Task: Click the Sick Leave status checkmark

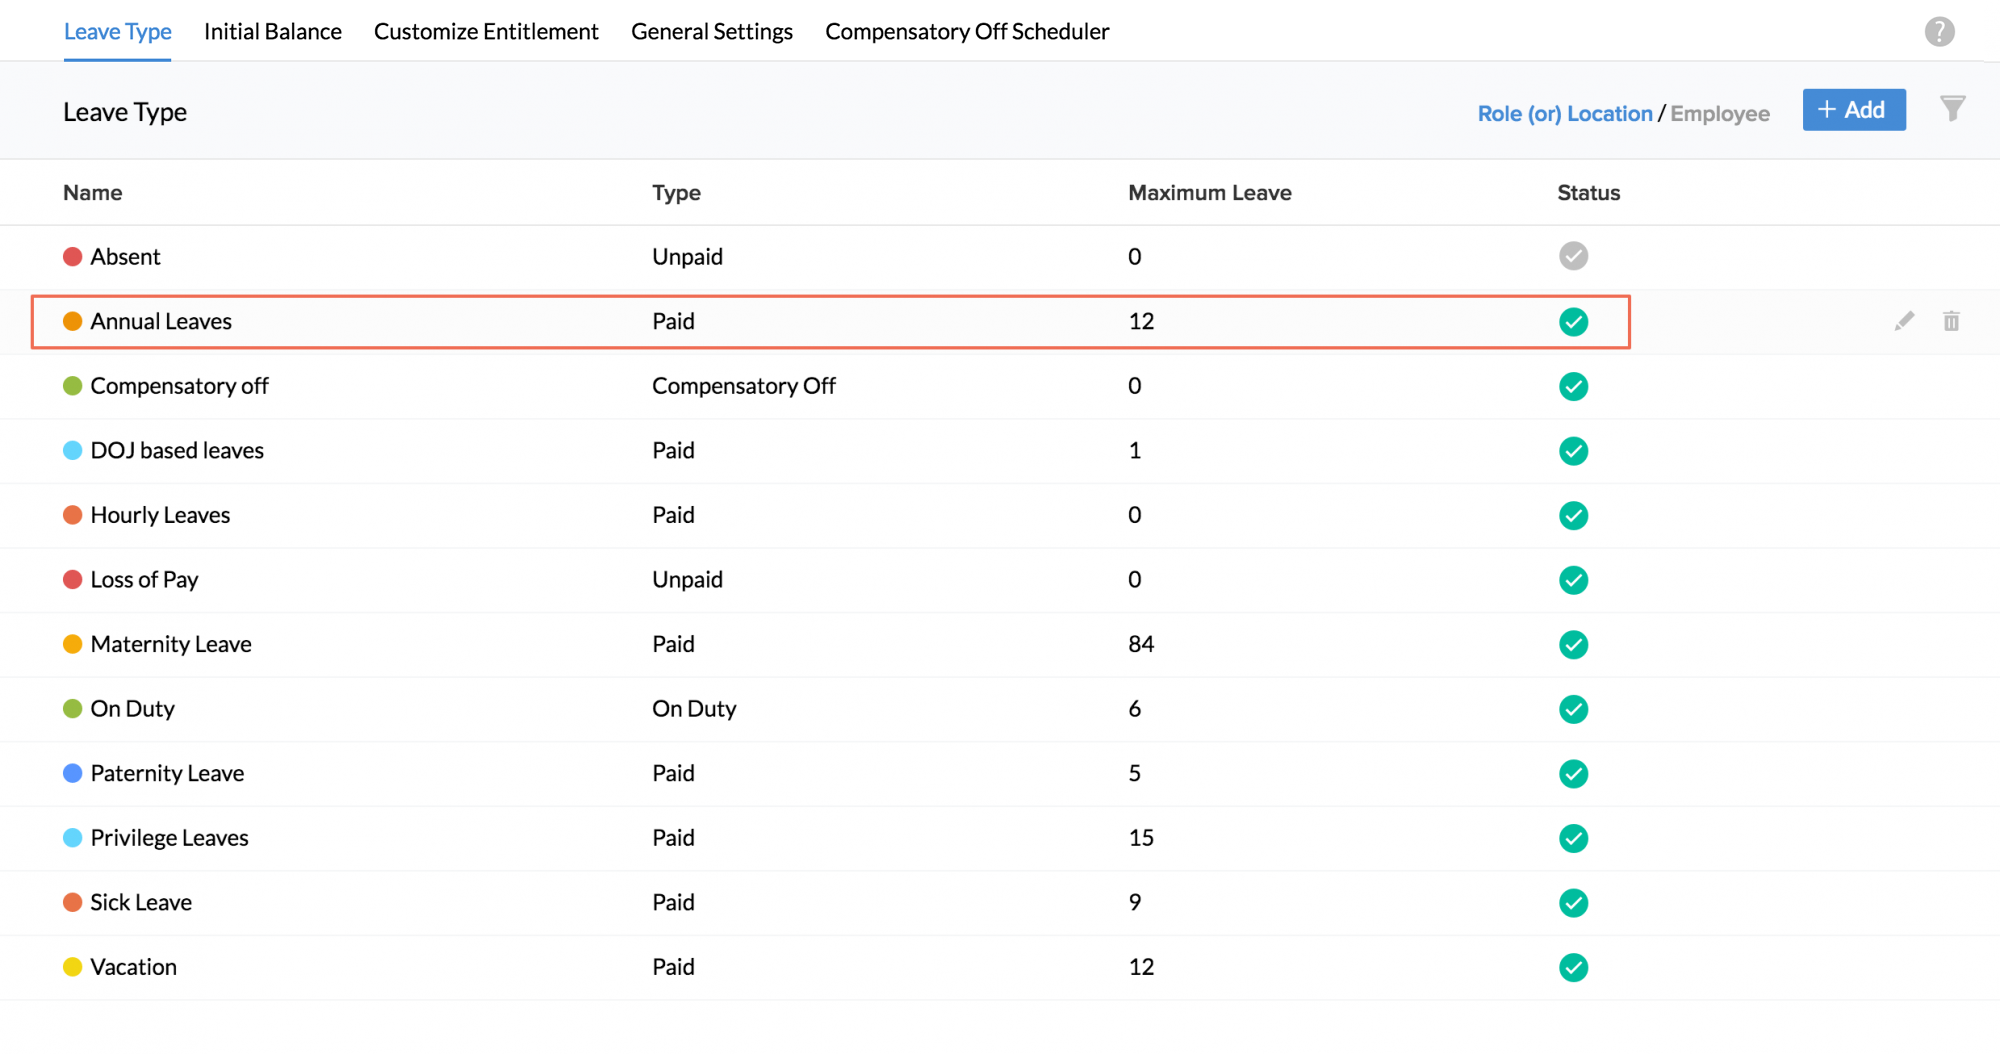Action: click(1573, 903)
